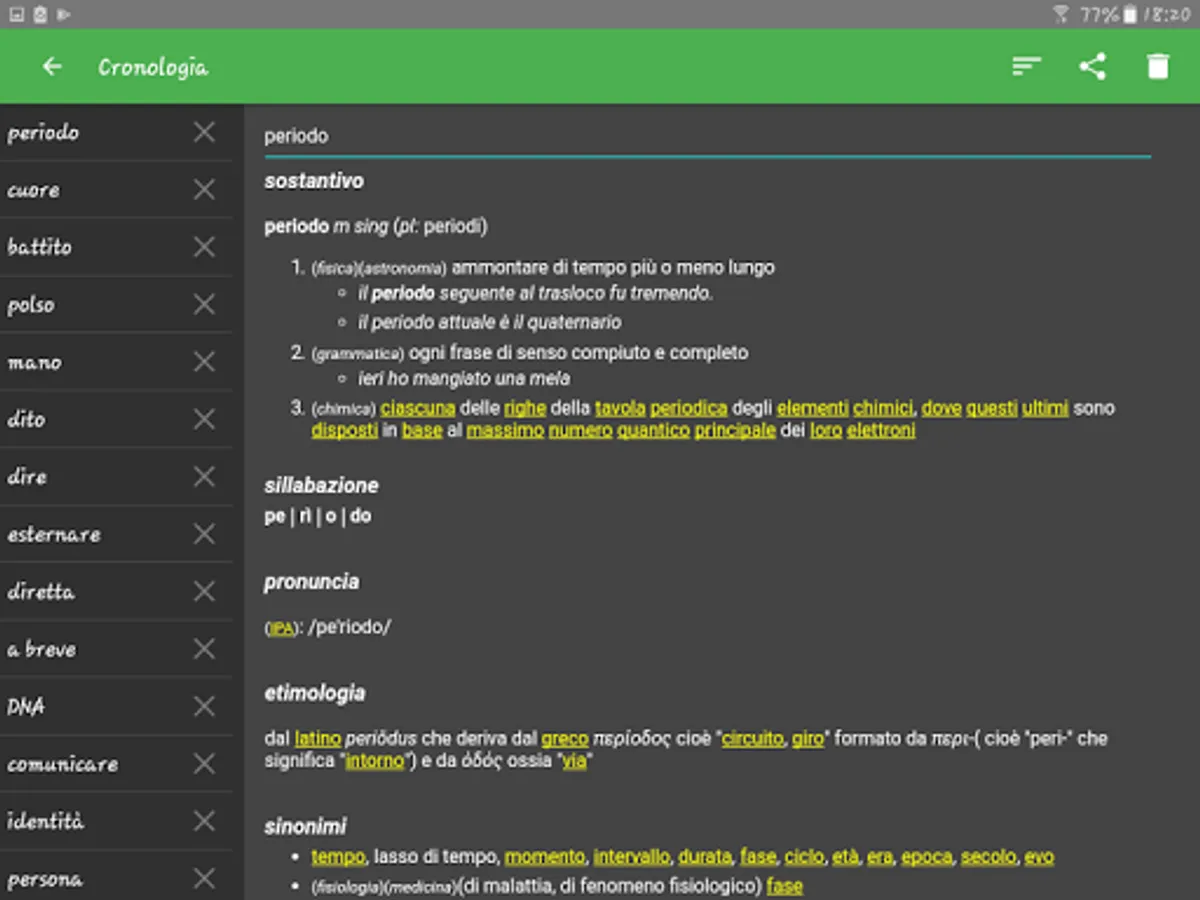Open the 'greco' etymology link
Screen dimensions: 1200x900
click(x=565, y=738)
